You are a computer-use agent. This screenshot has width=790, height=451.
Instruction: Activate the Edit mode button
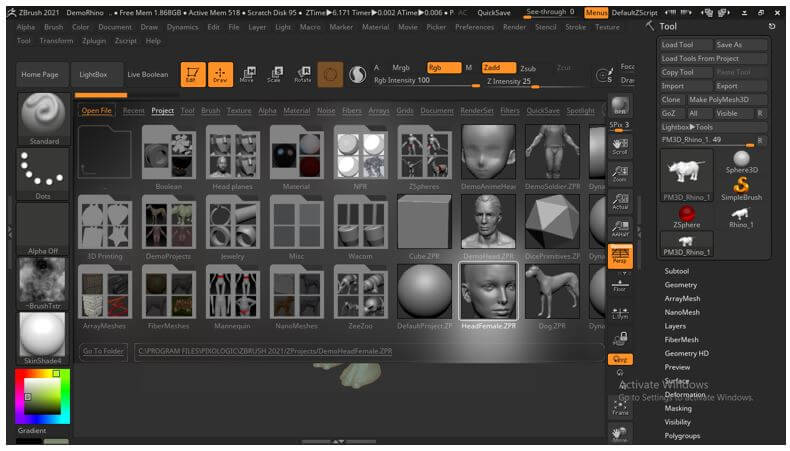192,75
